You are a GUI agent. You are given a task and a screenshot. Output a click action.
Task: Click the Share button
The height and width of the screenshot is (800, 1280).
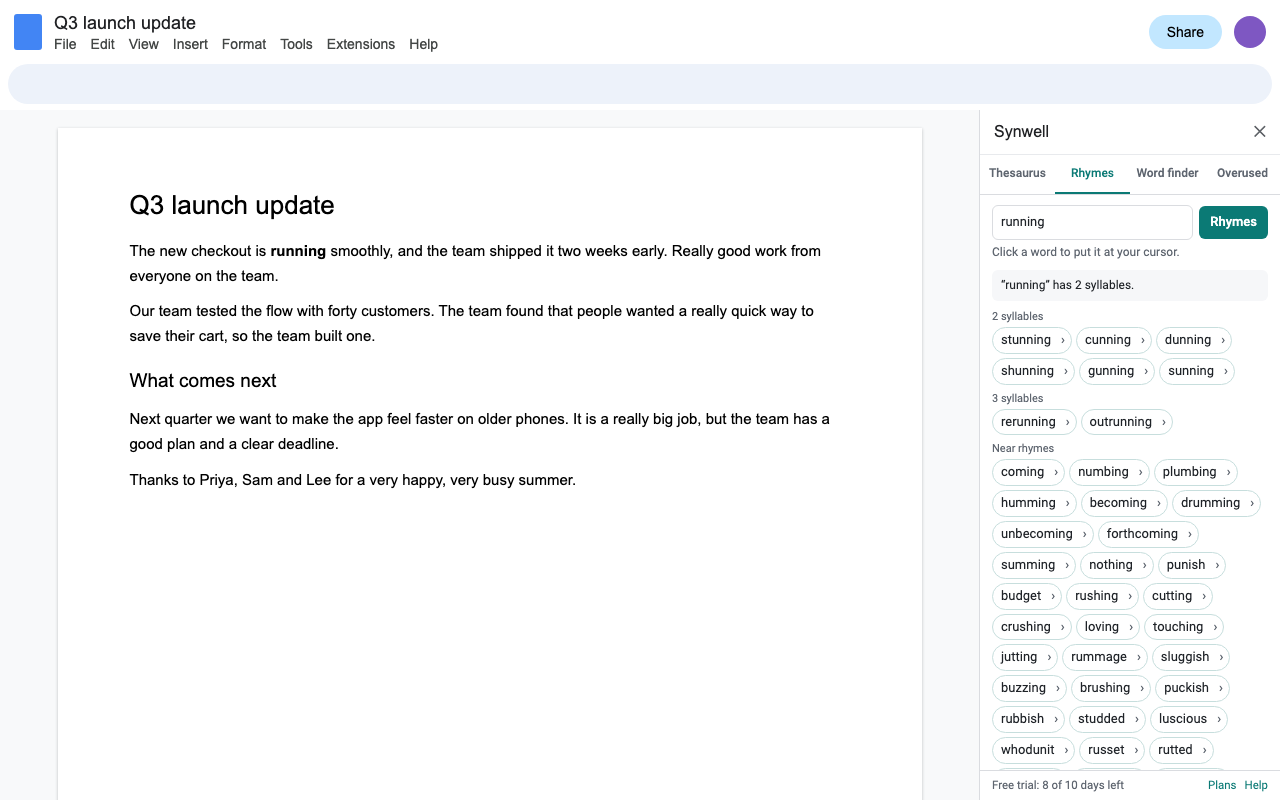(x=1185, y=32)
